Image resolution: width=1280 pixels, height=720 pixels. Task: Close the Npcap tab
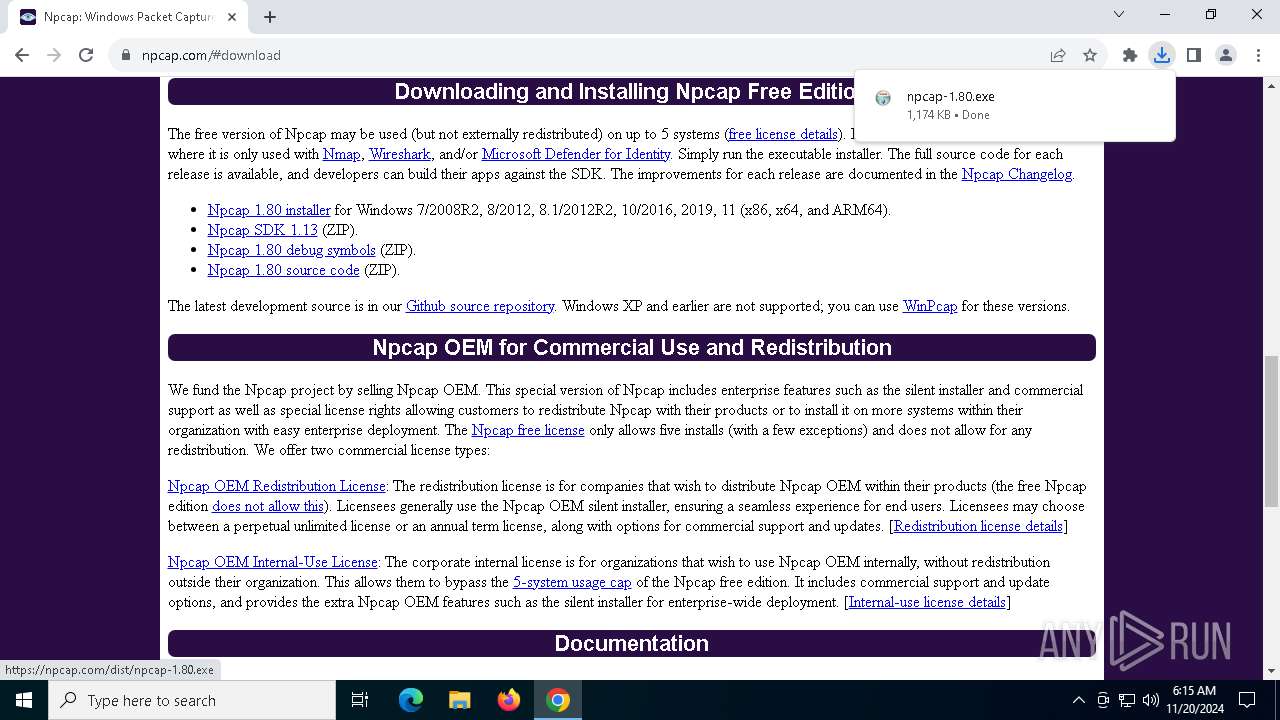click(232, 17)
